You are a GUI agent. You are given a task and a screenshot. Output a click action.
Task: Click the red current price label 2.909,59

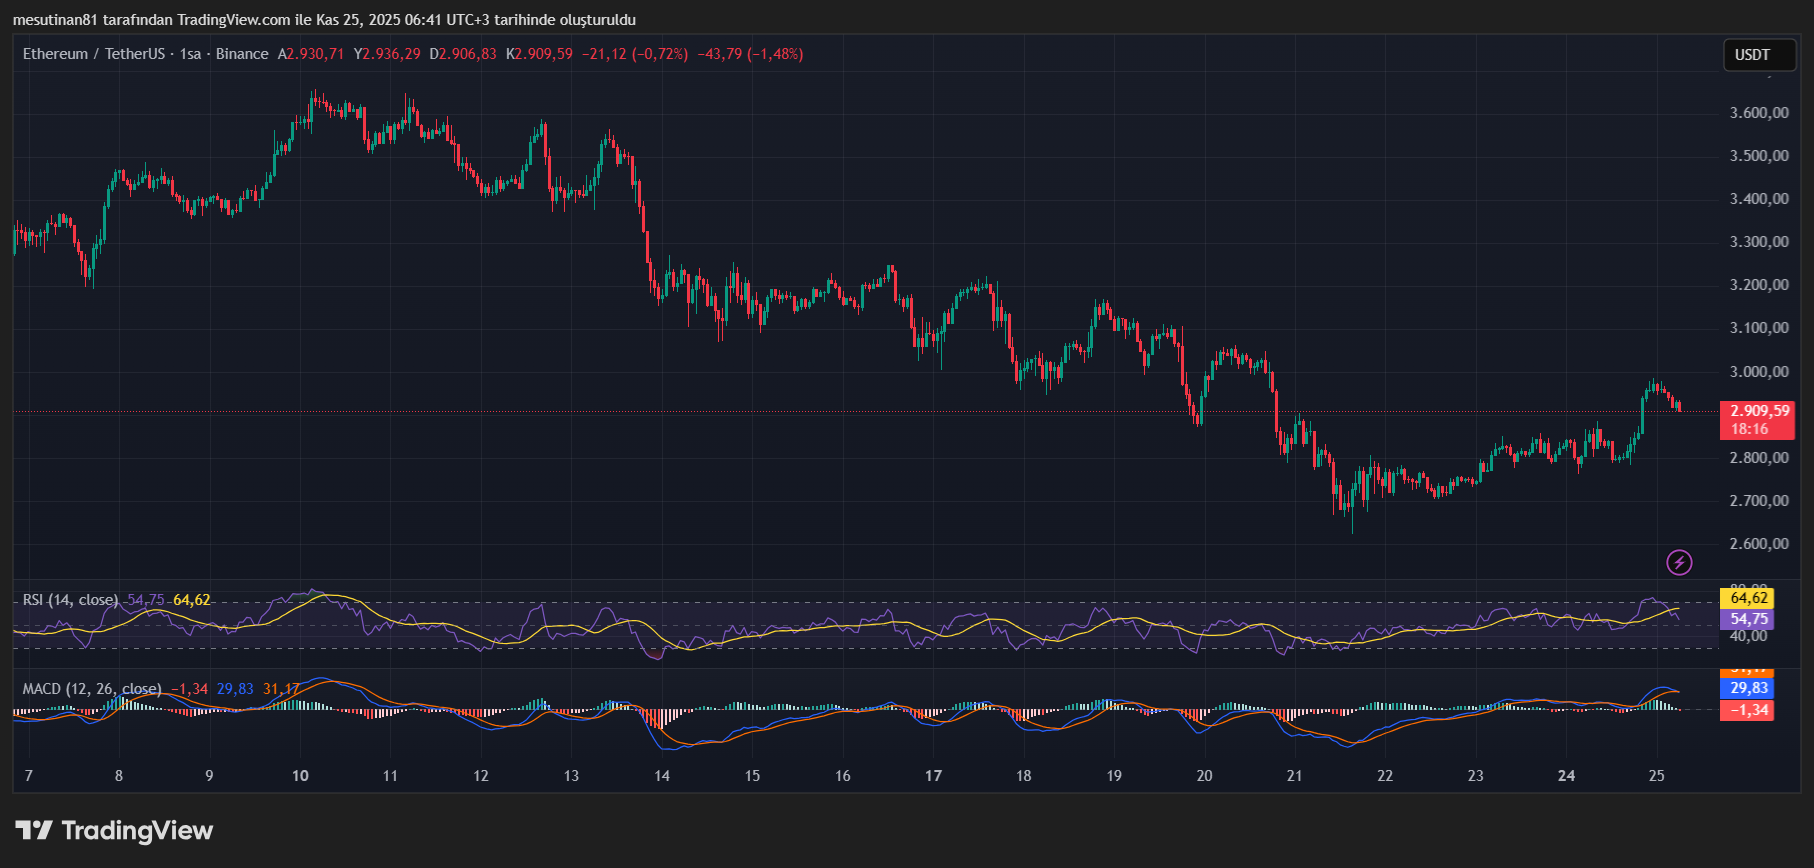point(1757,411)
